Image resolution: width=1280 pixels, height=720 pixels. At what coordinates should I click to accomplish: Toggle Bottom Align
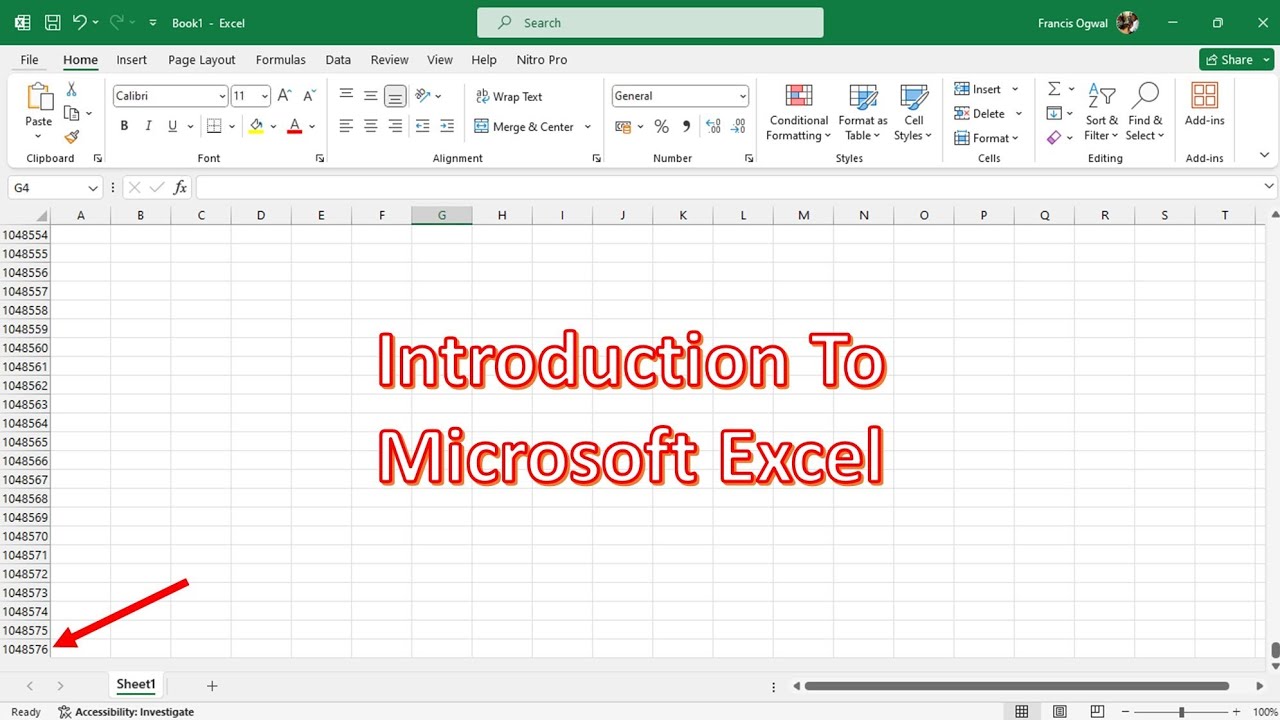396,96
